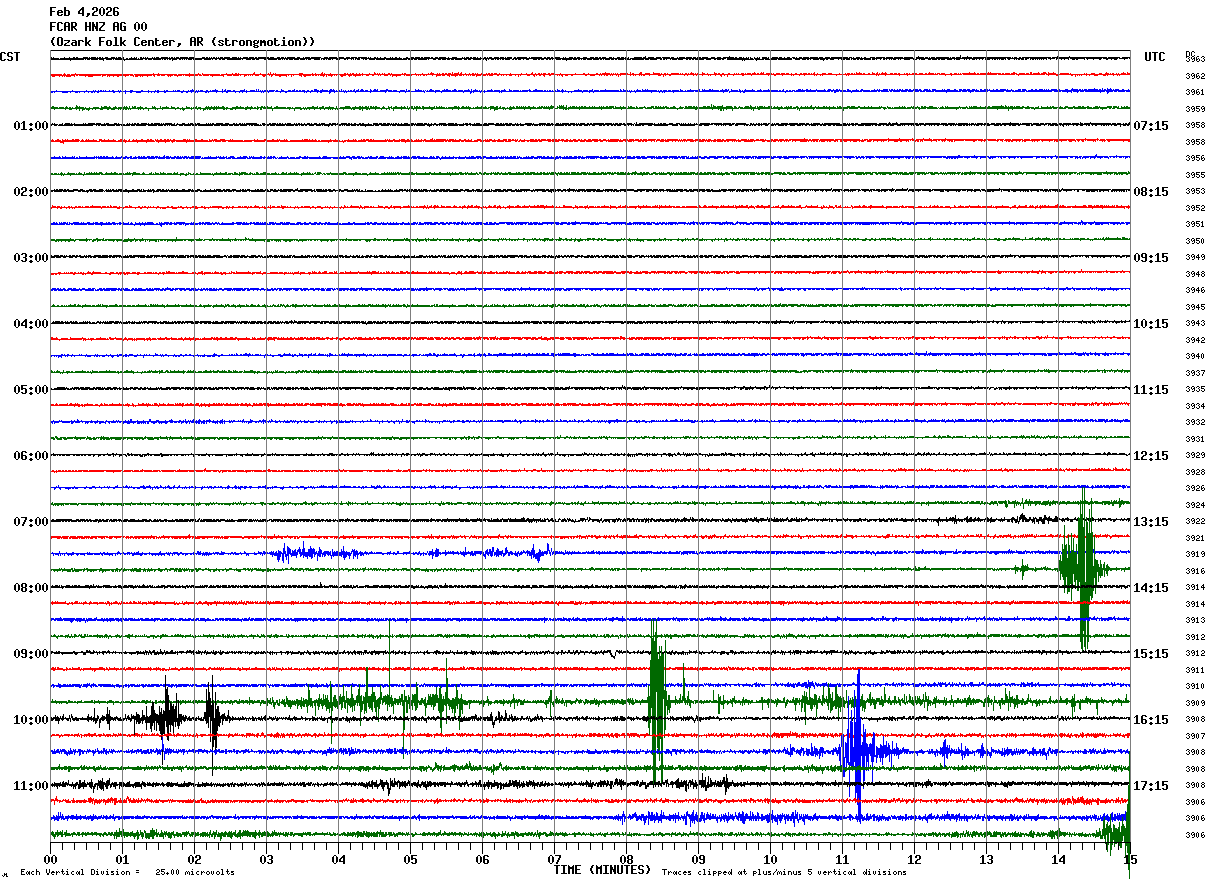Click the DC offset value '3953'
This screenshot has width=1210, height=886.
(x=1195, y=191)
